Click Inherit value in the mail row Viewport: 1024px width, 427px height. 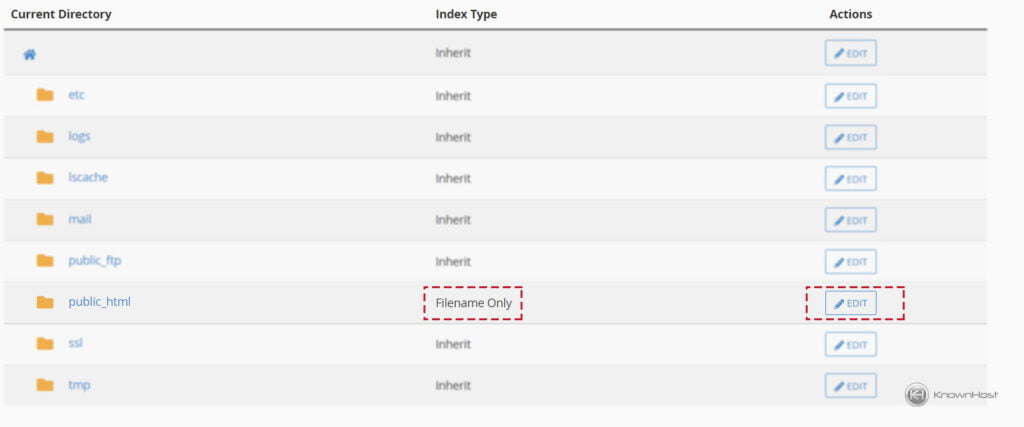(x=453, y=220)
